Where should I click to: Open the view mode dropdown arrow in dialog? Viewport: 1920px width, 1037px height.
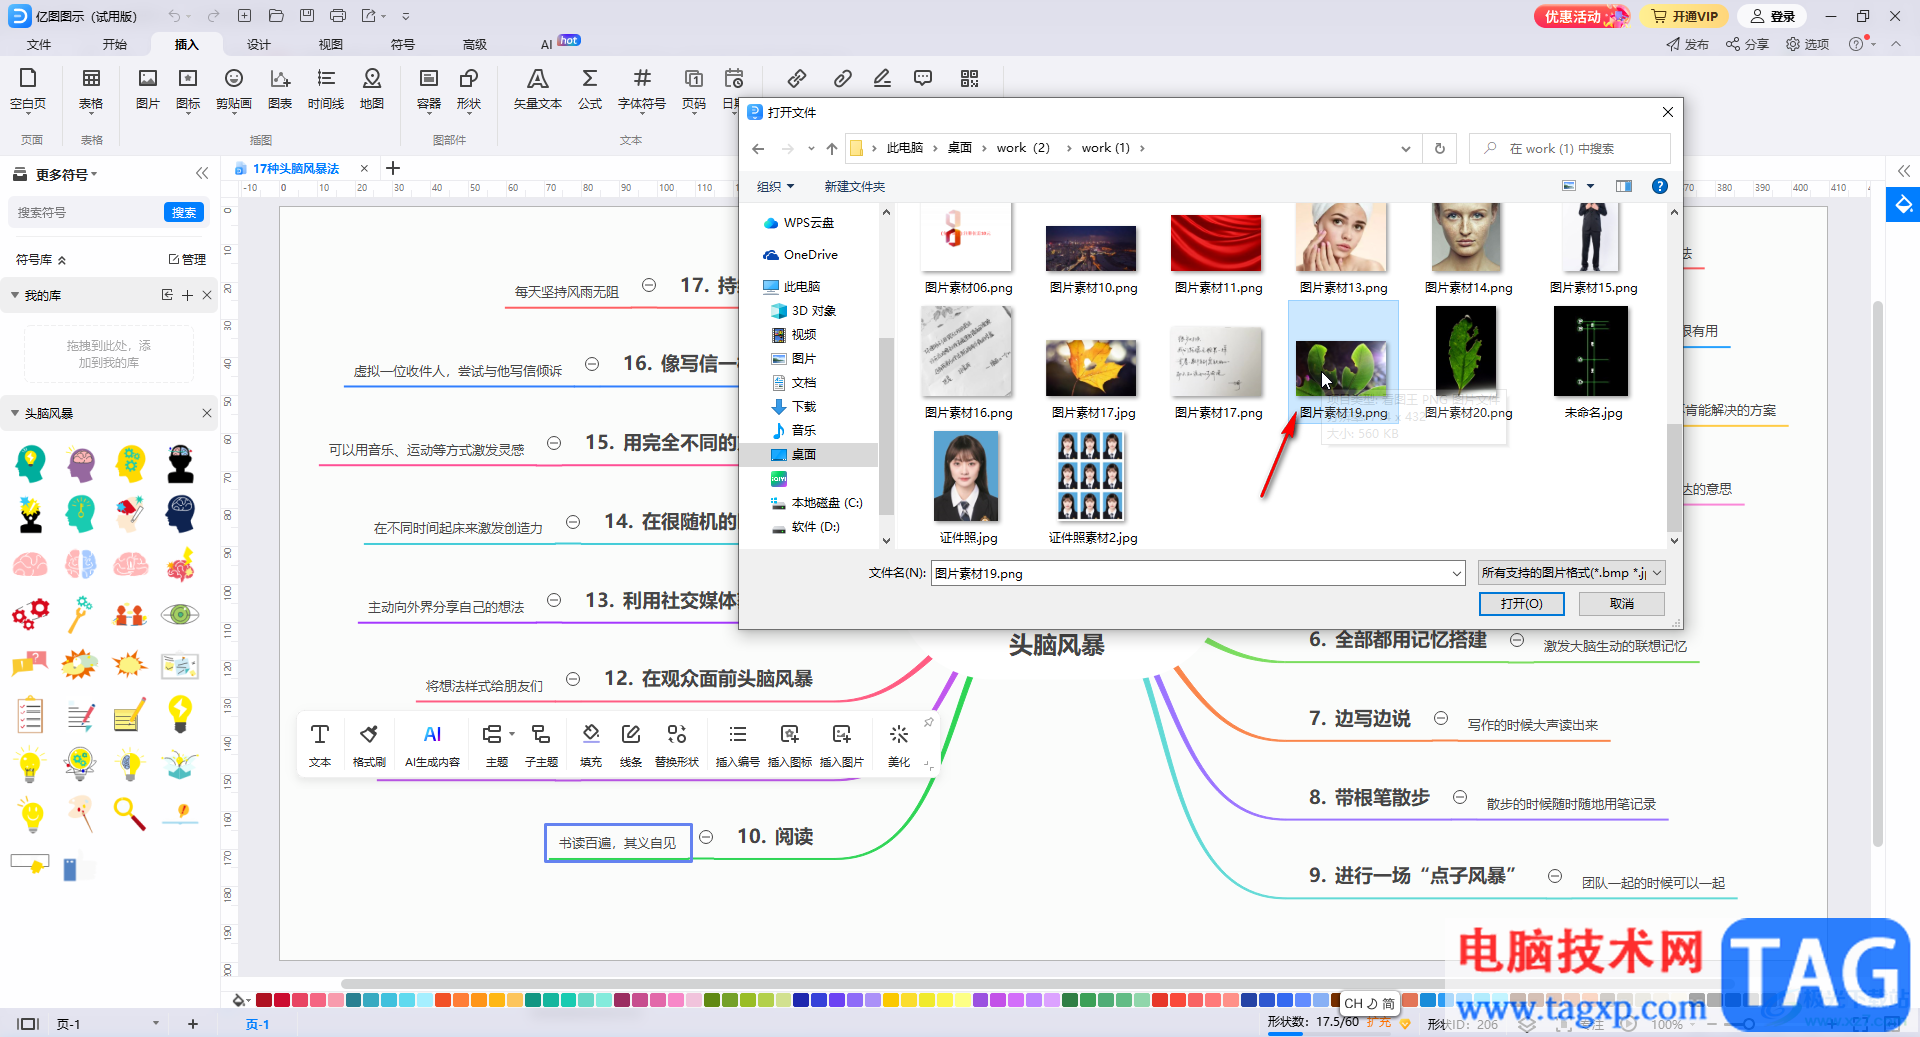pyautogui.click(x=1590, y=186)
